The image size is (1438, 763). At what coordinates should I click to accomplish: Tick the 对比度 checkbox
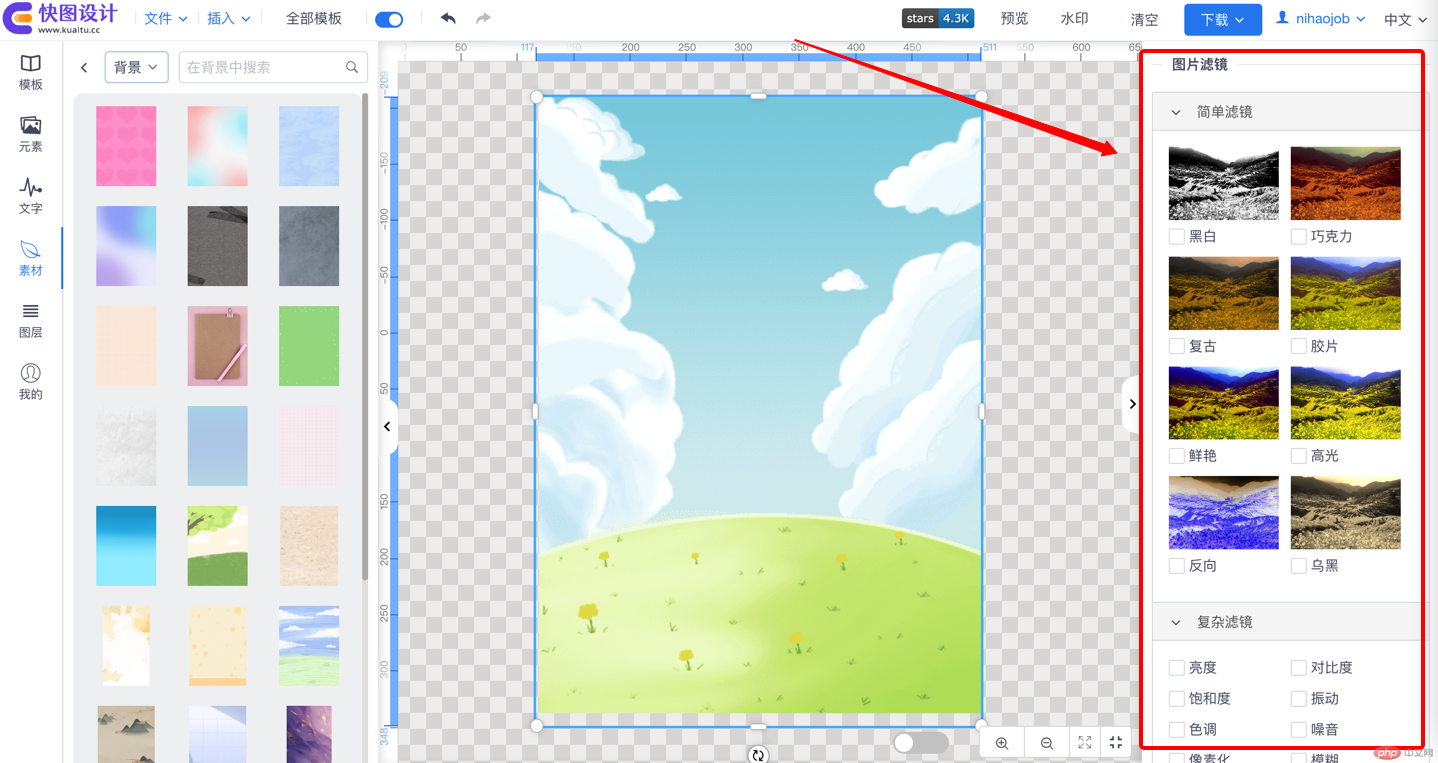1299,668
